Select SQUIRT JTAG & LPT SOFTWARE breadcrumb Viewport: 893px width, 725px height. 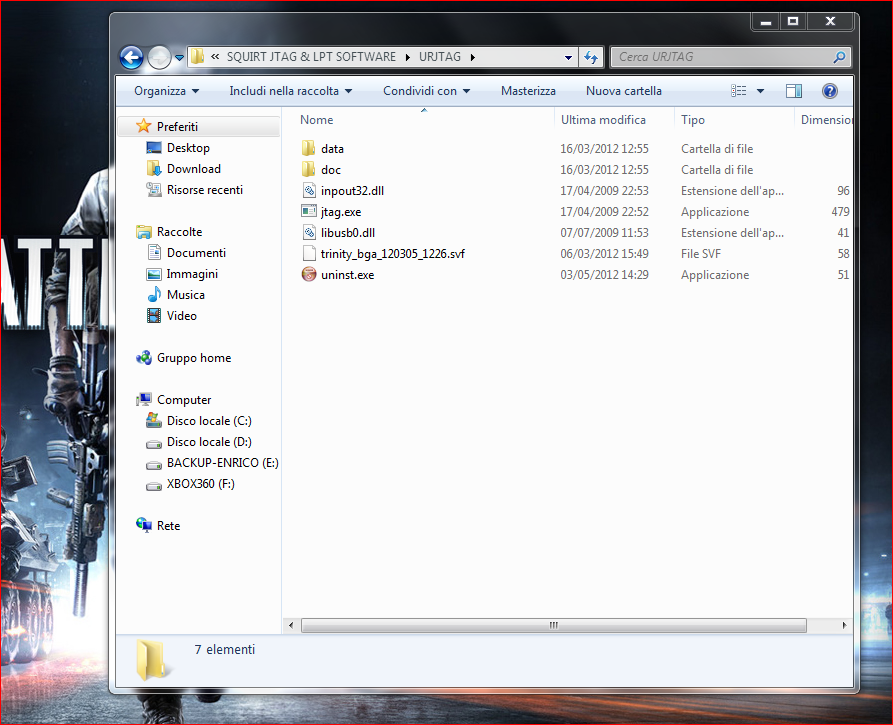(x=311, y=57)
